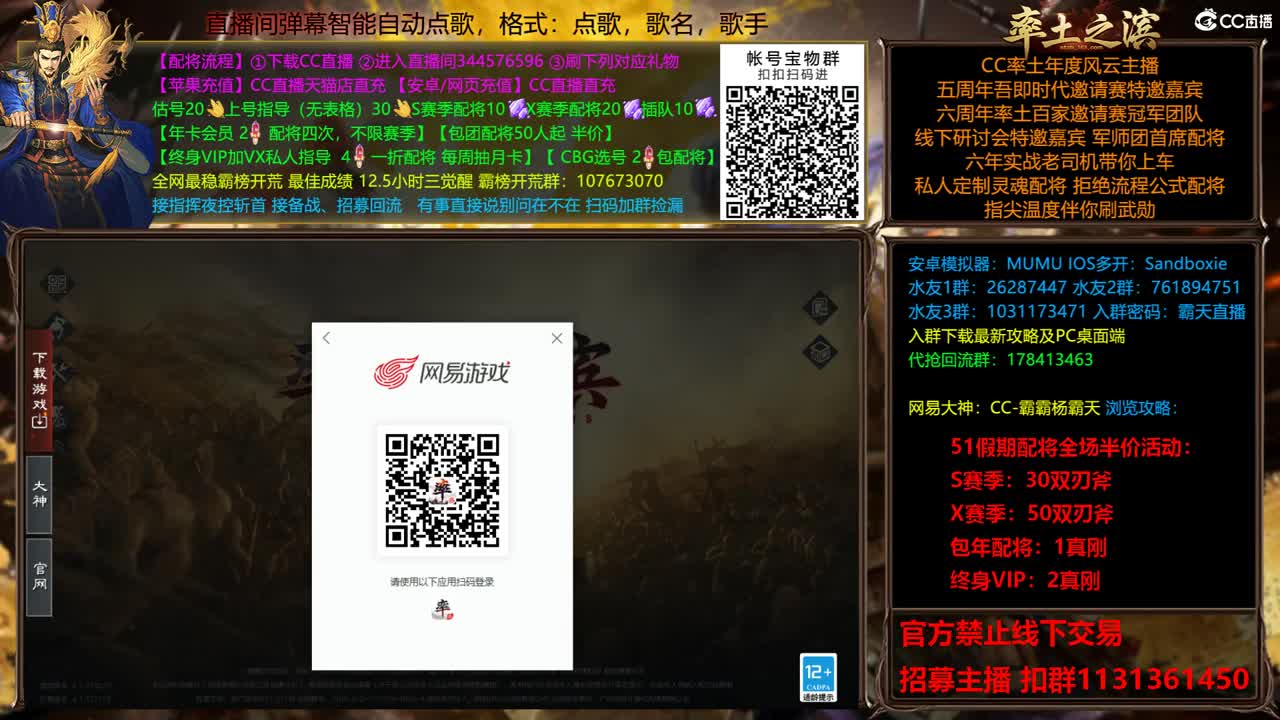This screenshot has width=1280, height=720.
Task: Open the 12+ CADPA age rating badge
Action: point(817,677)
